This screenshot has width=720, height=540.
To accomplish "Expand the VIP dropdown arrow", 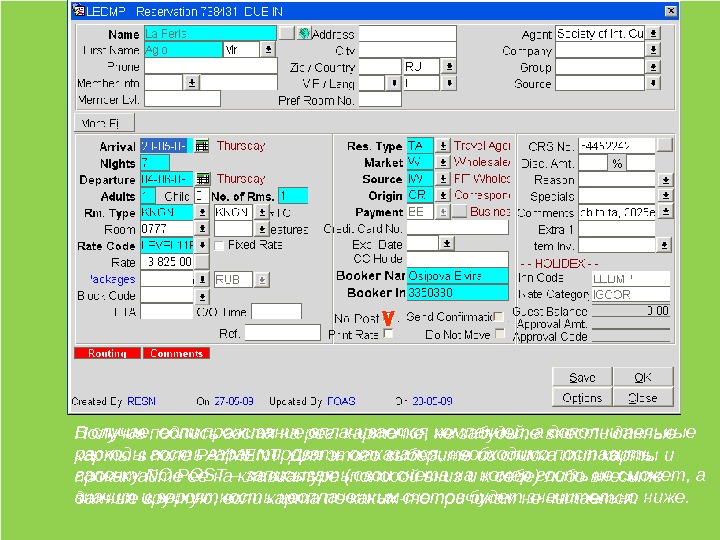I will (x=394, y=83).
